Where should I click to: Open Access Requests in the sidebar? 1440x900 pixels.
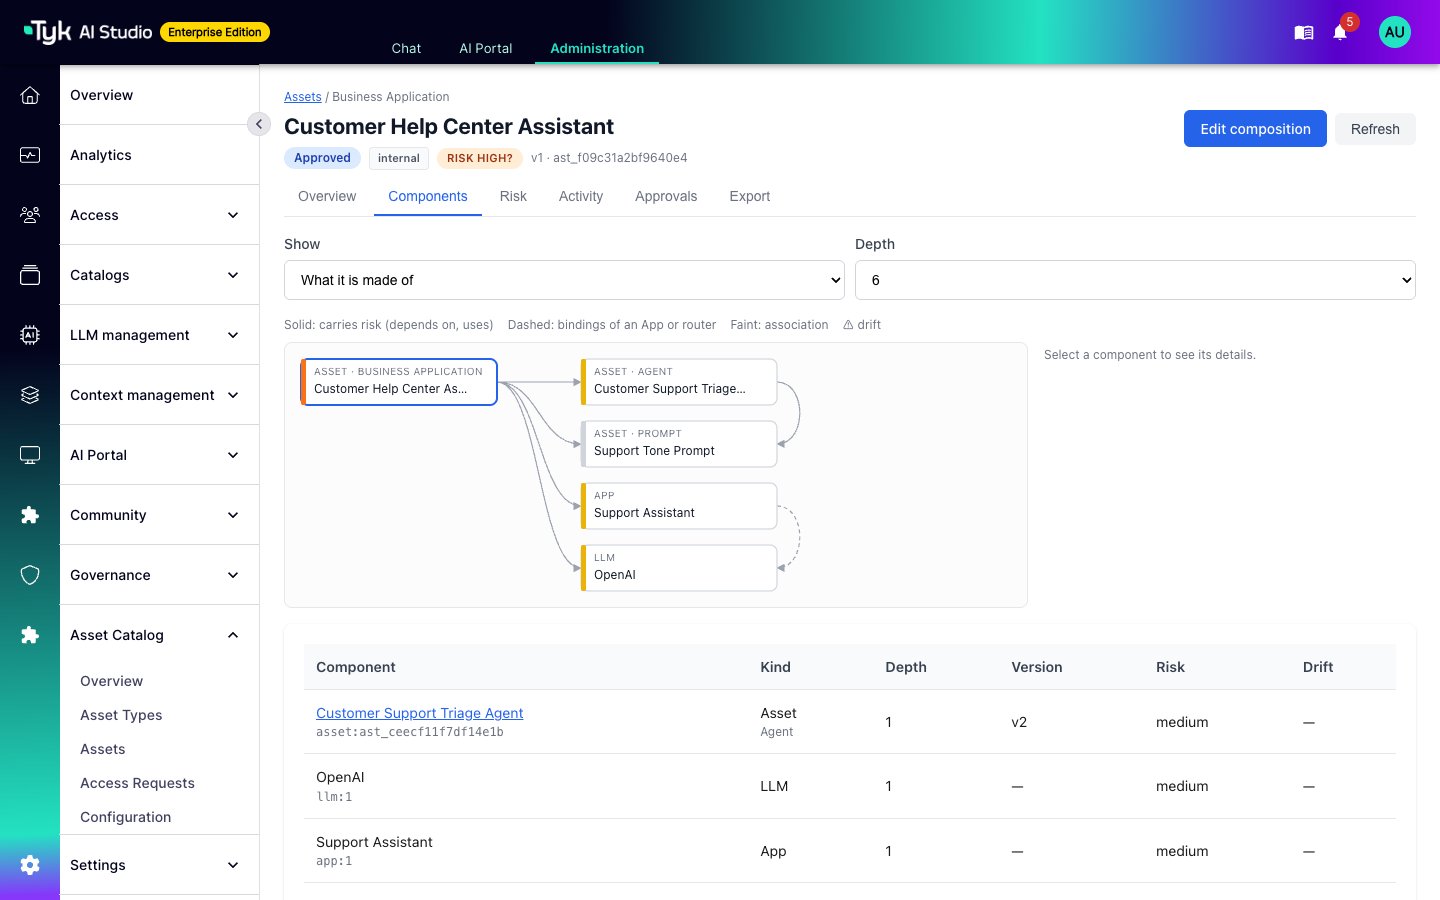(x=137, y=783)
